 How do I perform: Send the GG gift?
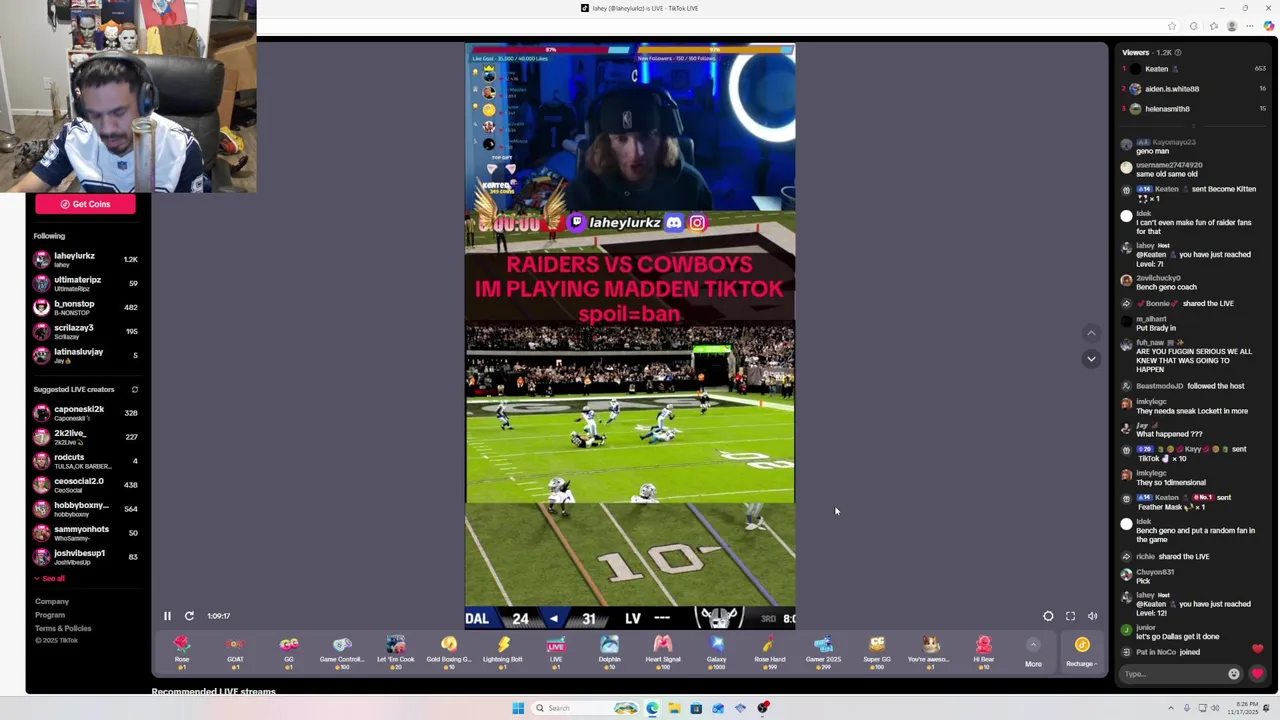(x=289, y=650)
